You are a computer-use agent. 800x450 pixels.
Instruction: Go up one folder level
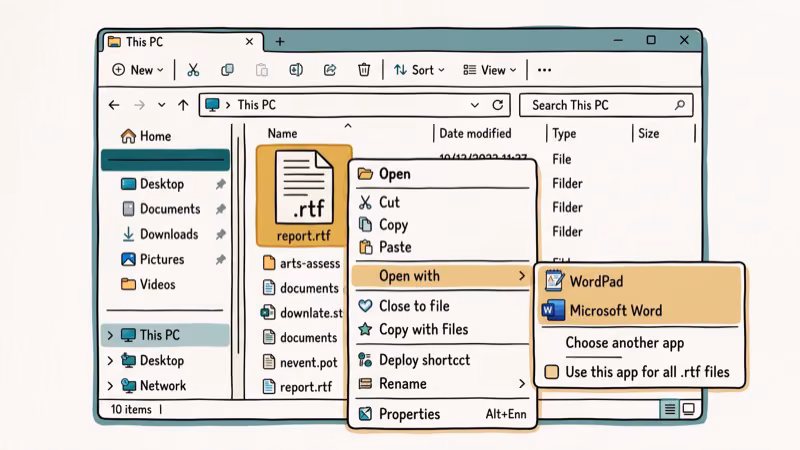coord(183,105)
